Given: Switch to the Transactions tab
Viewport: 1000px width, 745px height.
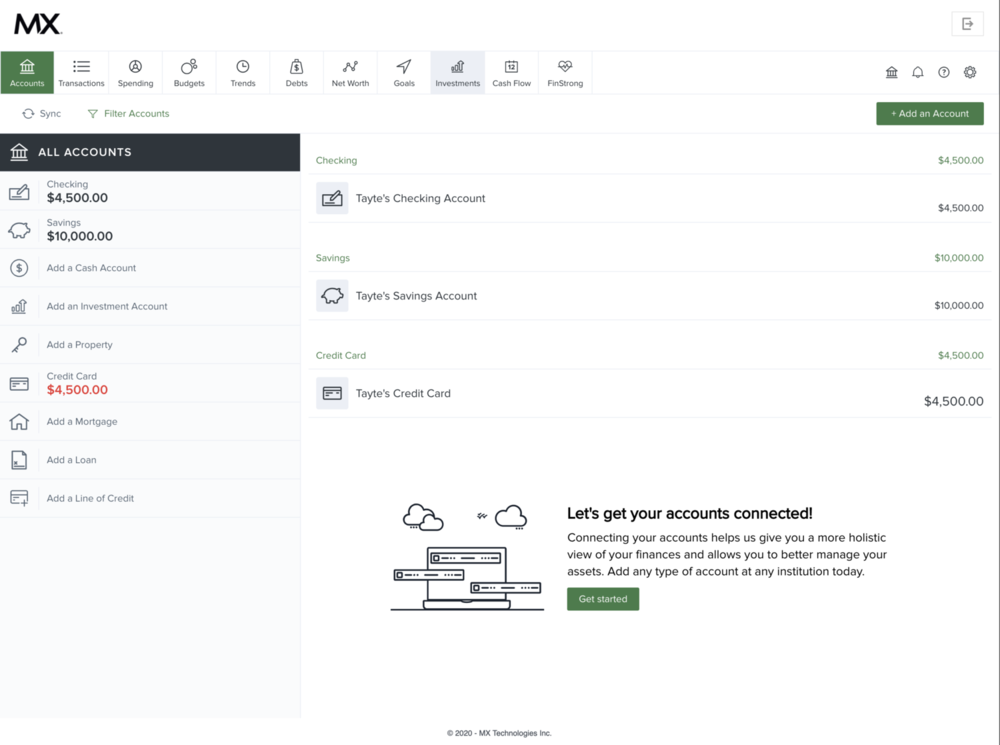Looking at the screenshot, I should (81, 73).
